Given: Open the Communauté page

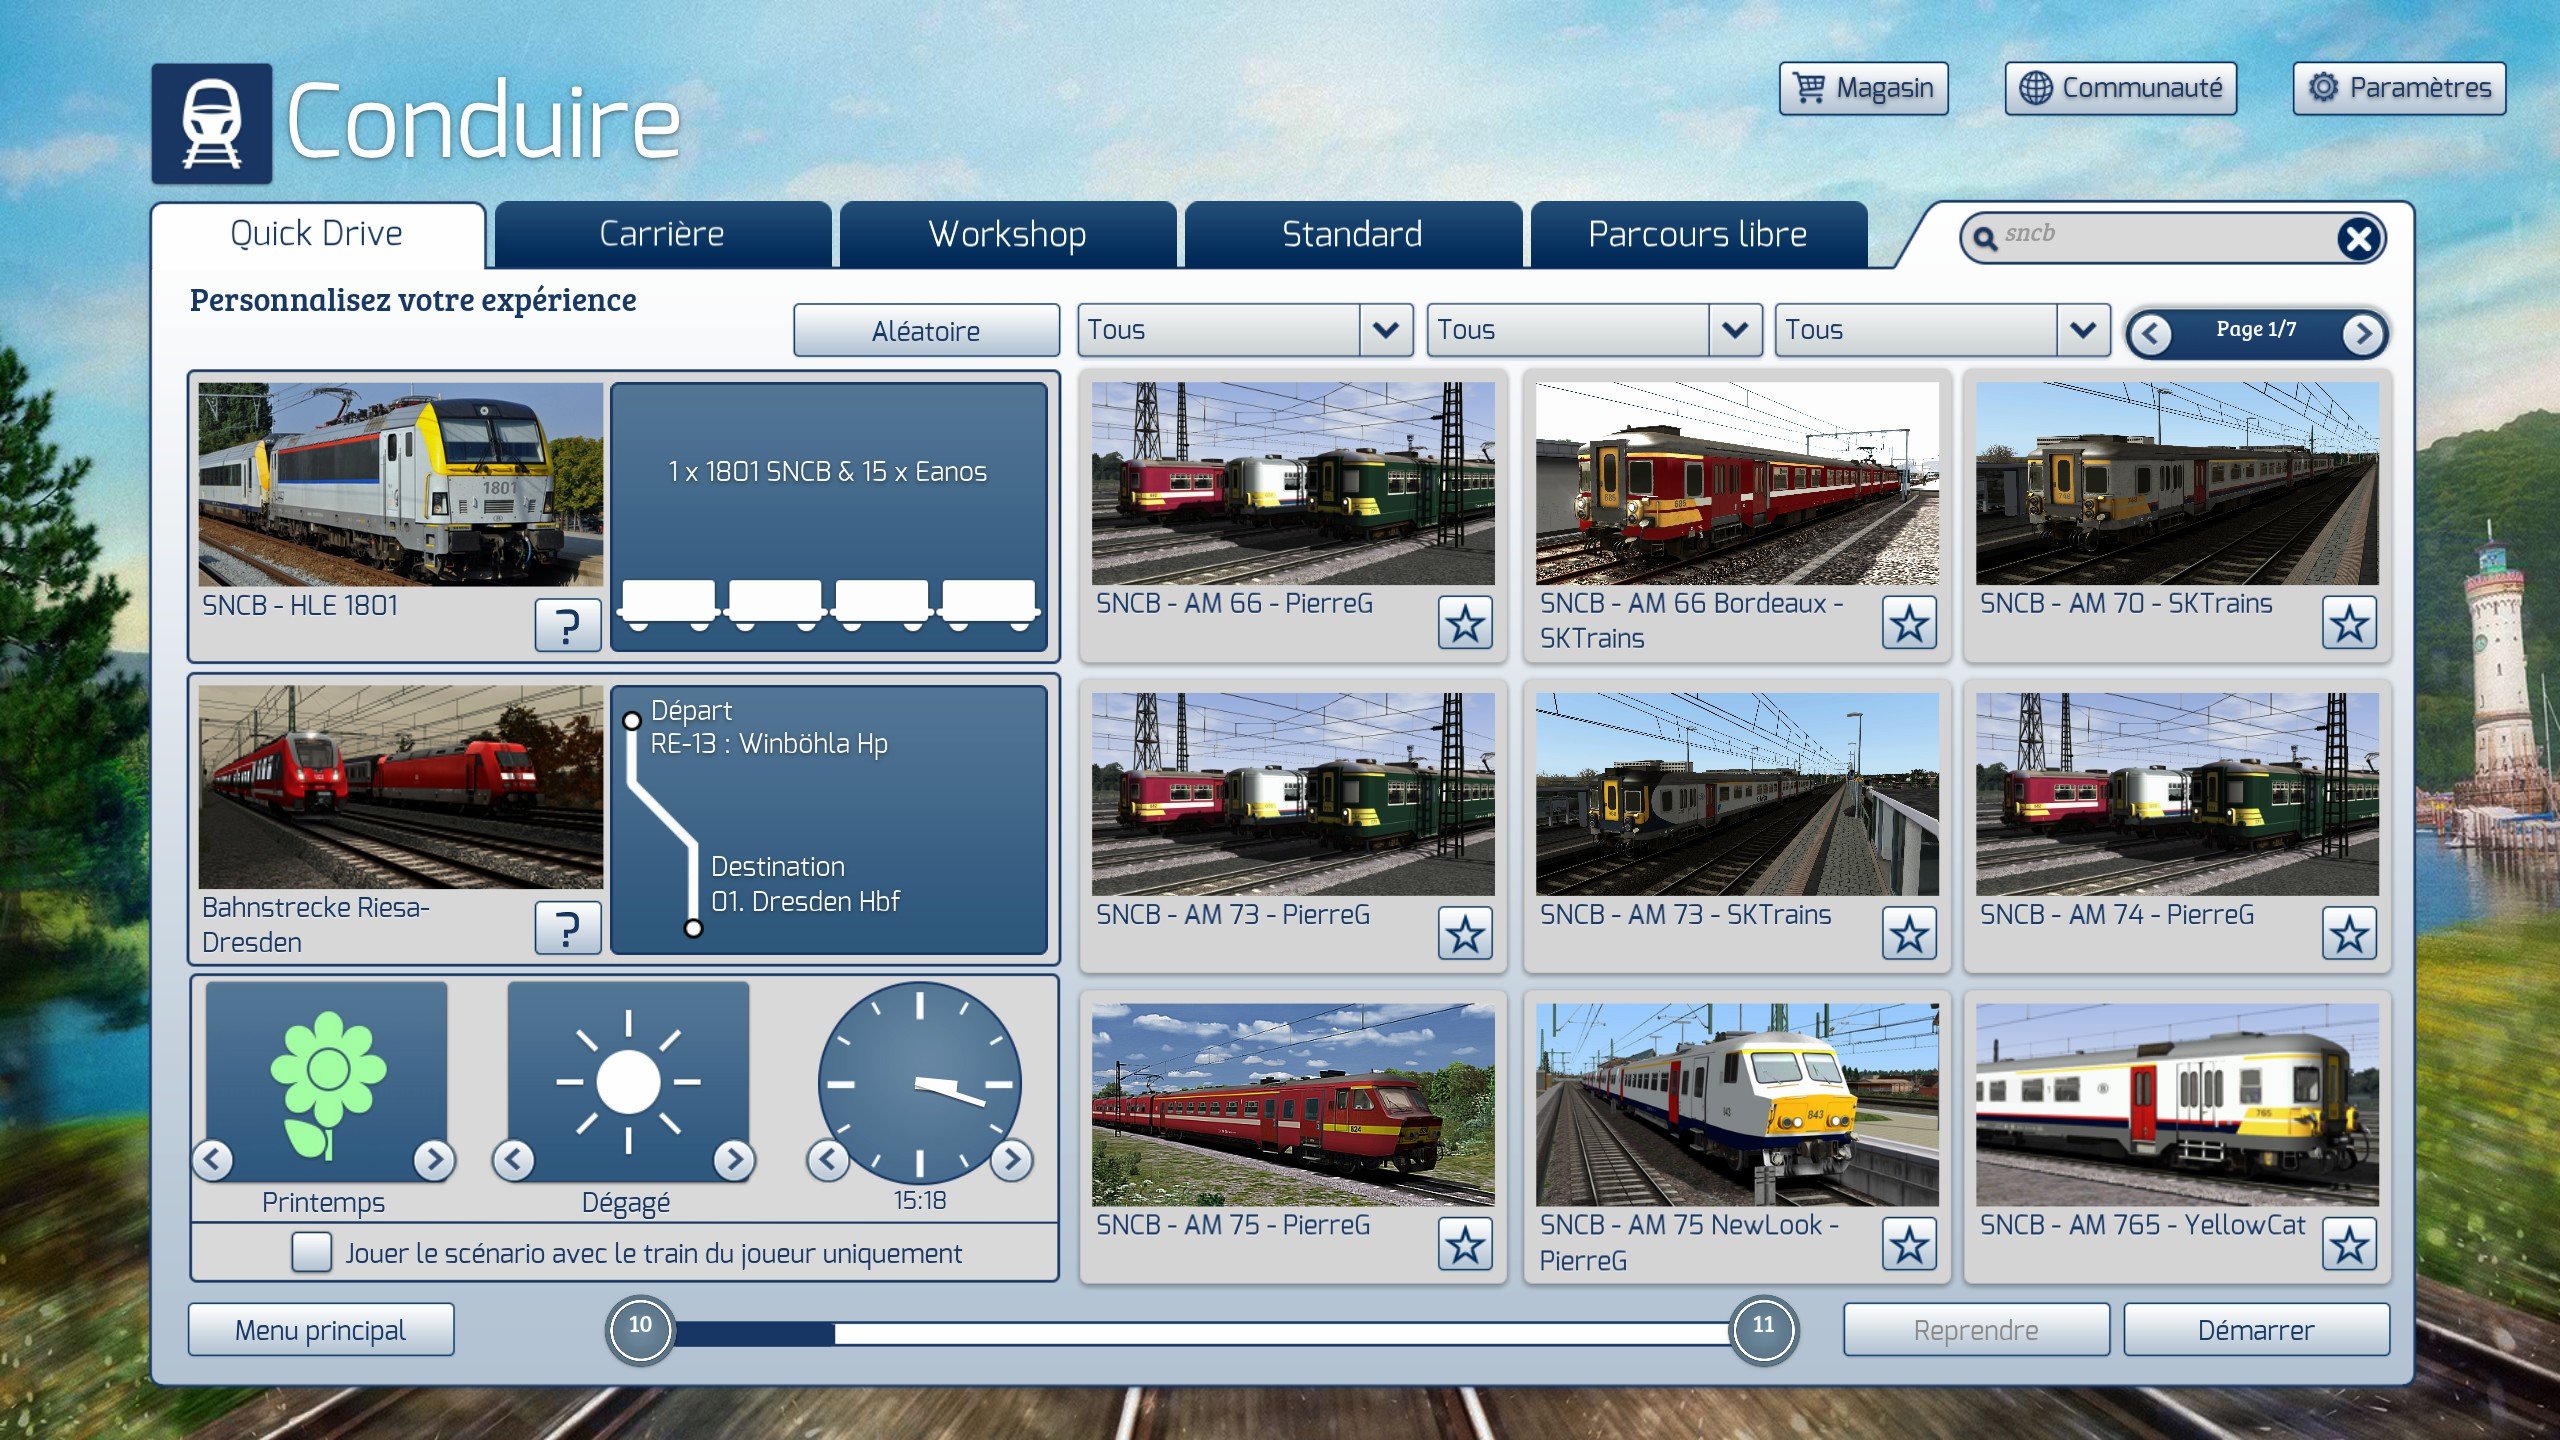Looking at the screenshot, I should click(2121, 88).
